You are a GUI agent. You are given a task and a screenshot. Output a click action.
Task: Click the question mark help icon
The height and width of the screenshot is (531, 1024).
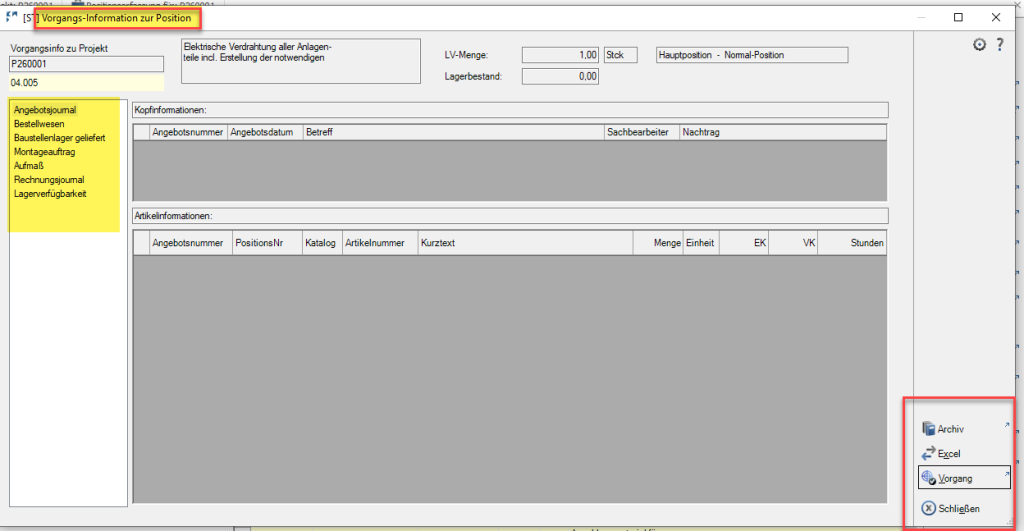999,45
